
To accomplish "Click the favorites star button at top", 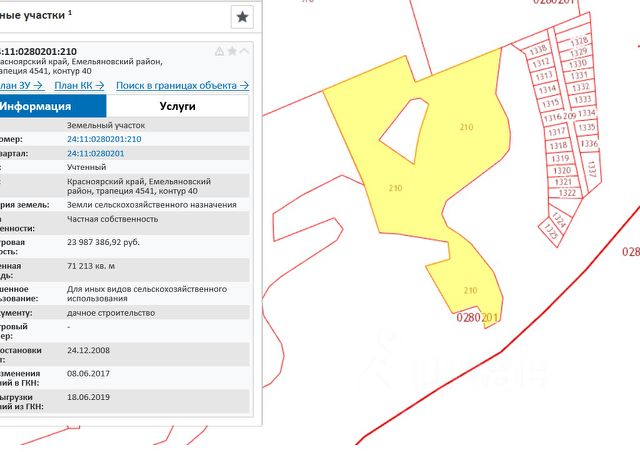I will coord(242,16).
